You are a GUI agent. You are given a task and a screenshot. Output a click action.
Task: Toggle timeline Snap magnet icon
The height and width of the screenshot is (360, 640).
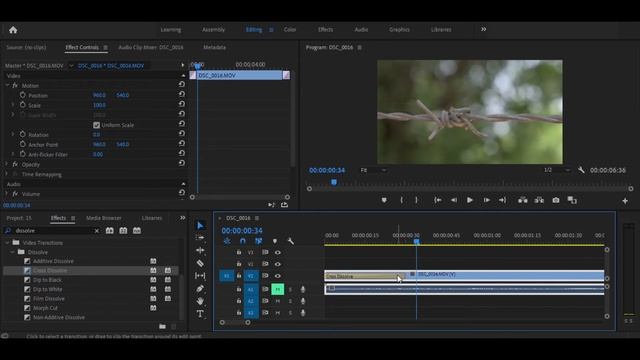tap(243, 241)
